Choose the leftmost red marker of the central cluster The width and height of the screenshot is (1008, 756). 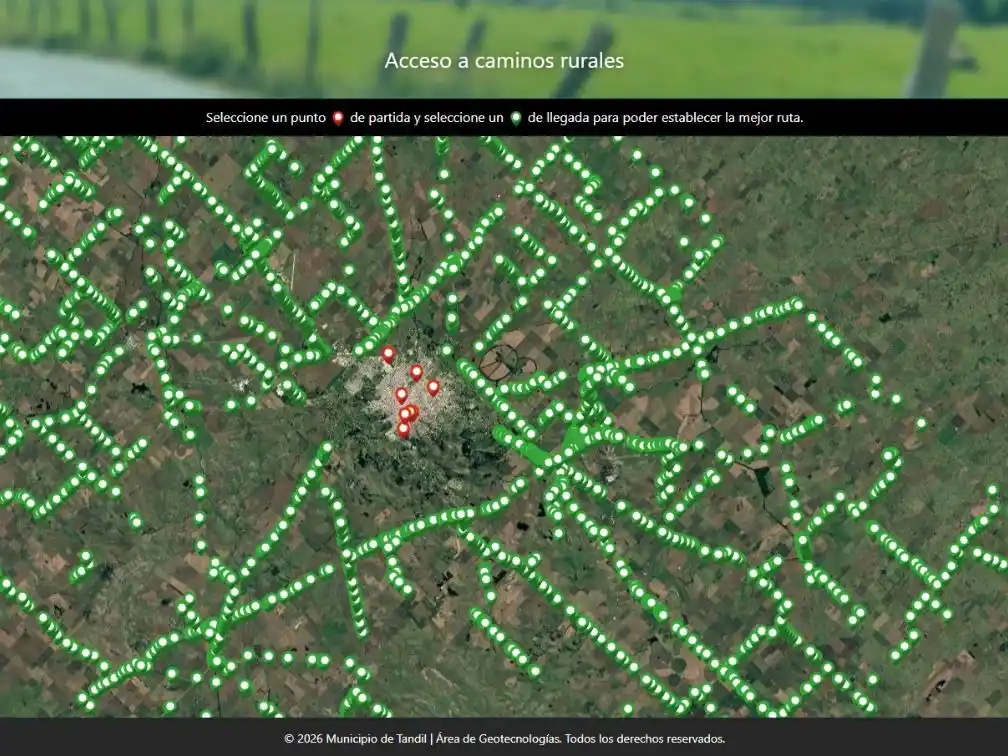click(x=401, y=393)
